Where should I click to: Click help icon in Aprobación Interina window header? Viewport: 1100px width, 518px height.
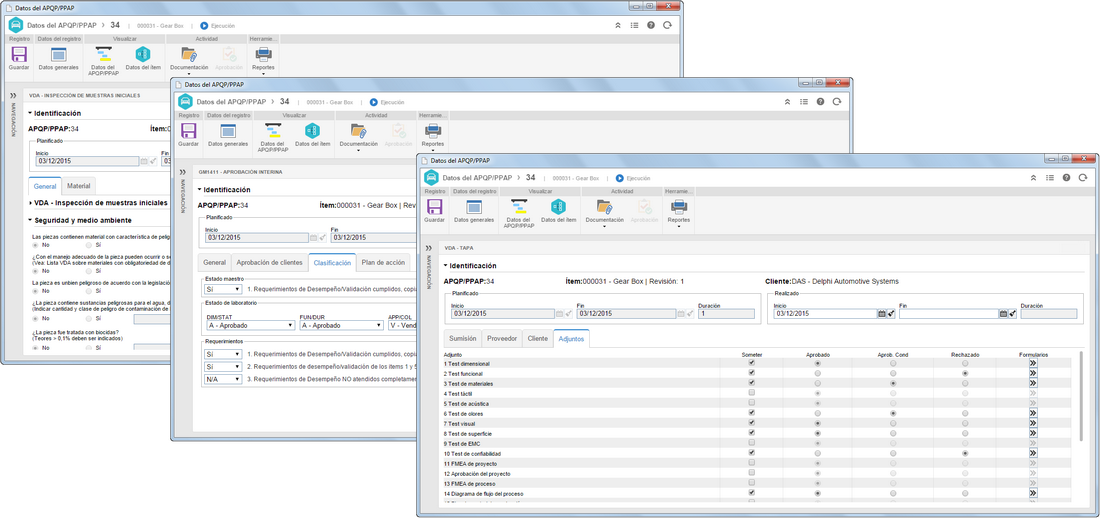pyautogui.click(x=820, y=102)
